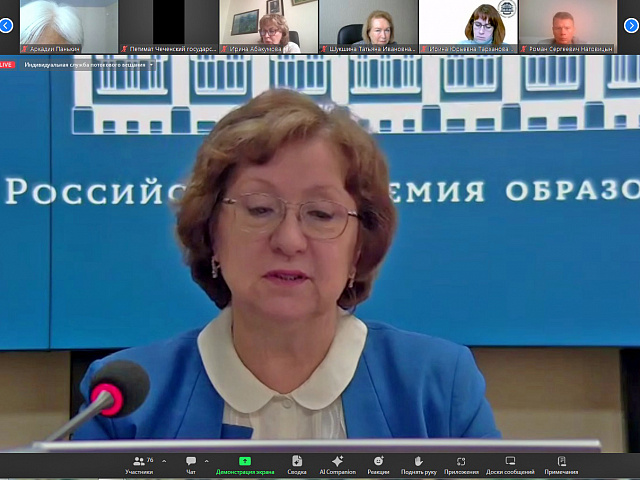The height and width of the screenshot is (480, 640).
Task: Open the Примечания notes icon
Action: point(561,461)
